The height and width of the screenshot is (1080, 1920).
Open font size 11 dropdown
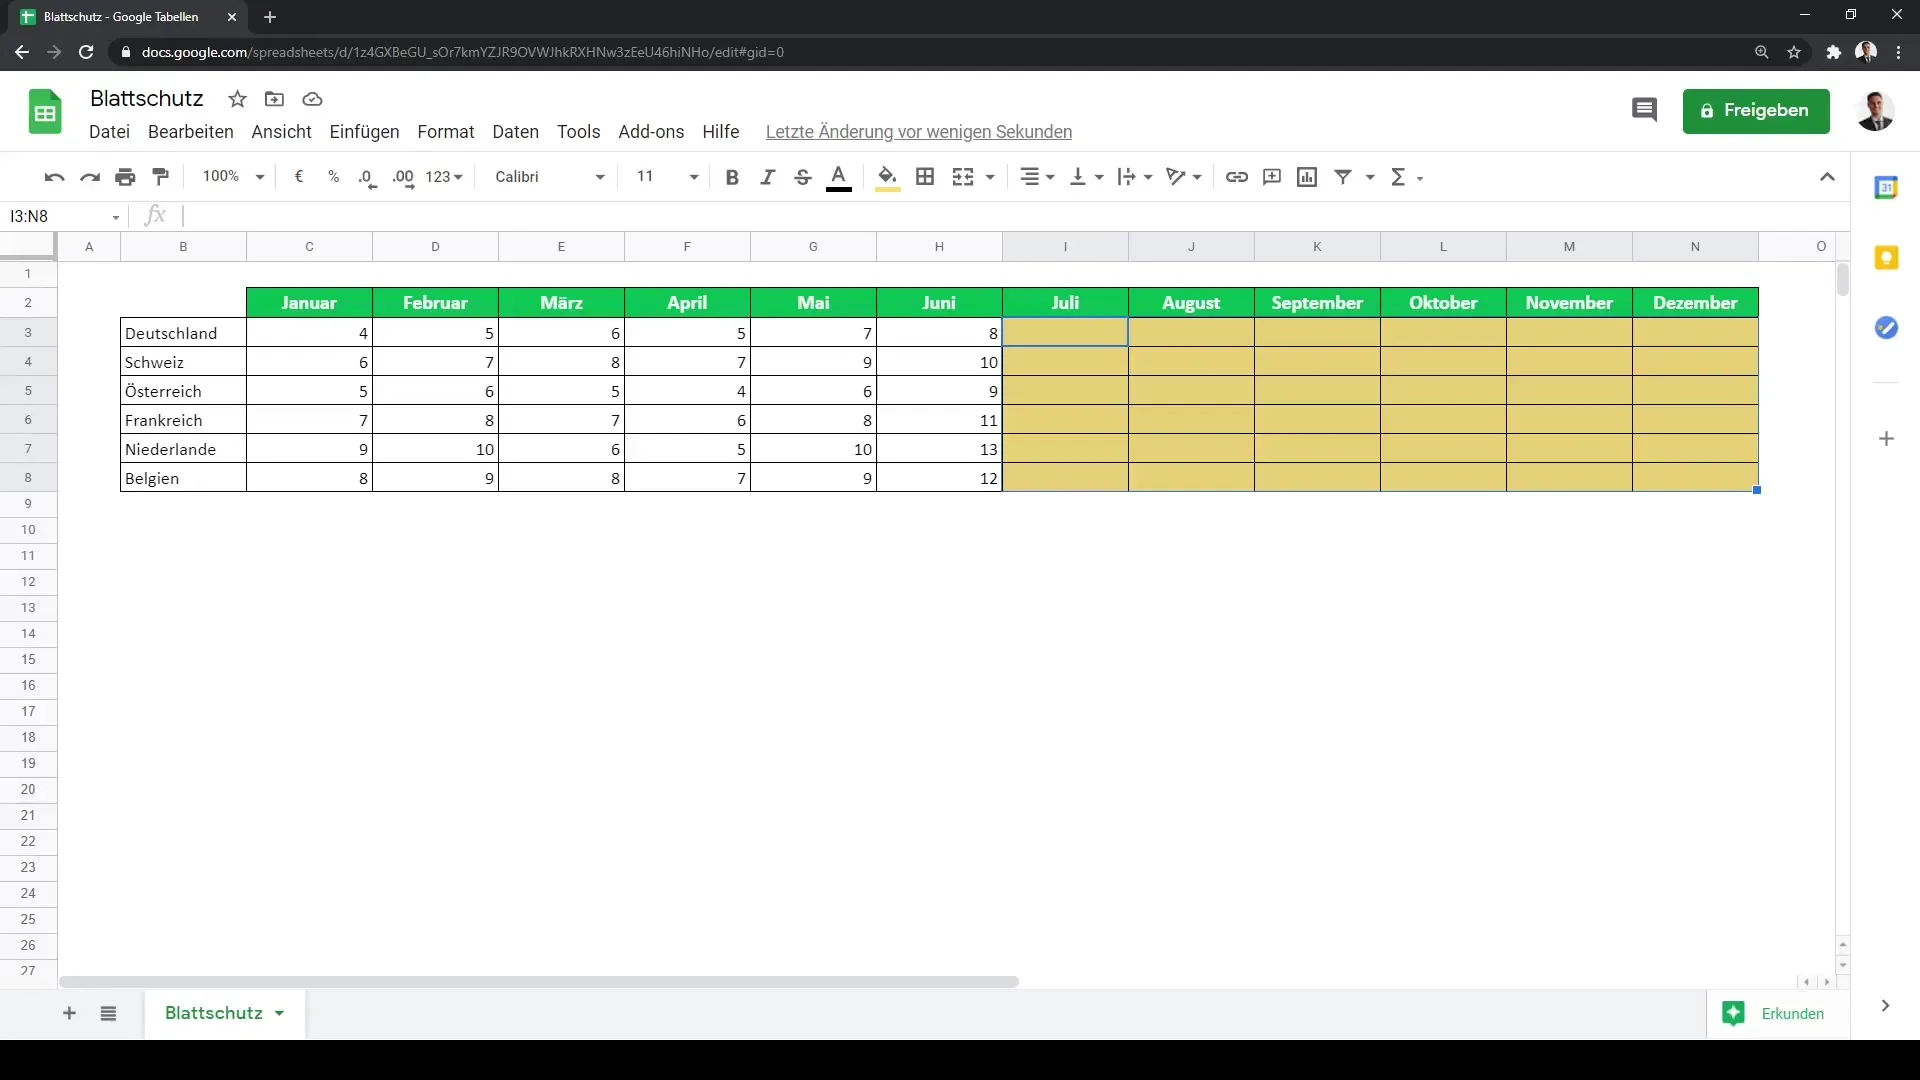[667, 177]
